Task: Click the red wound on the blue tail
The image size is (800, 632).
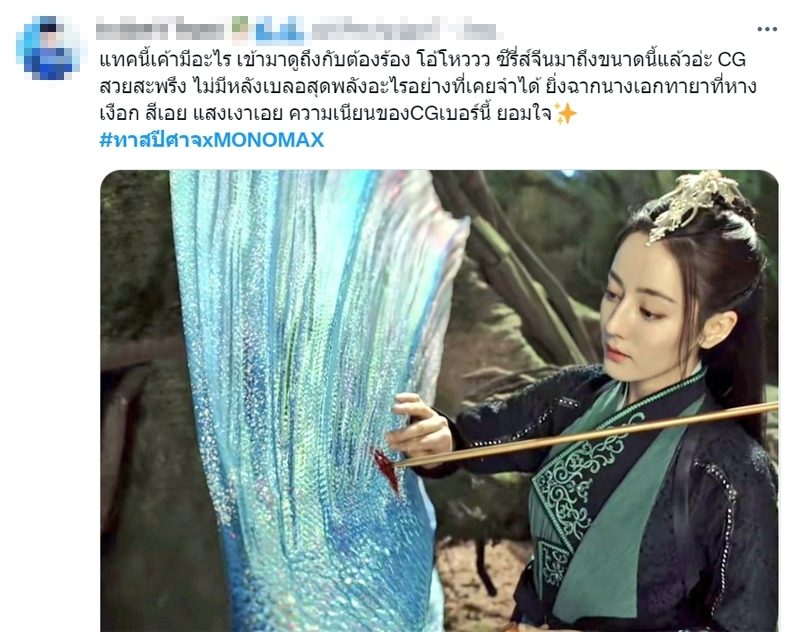Action: pos(386,469)
